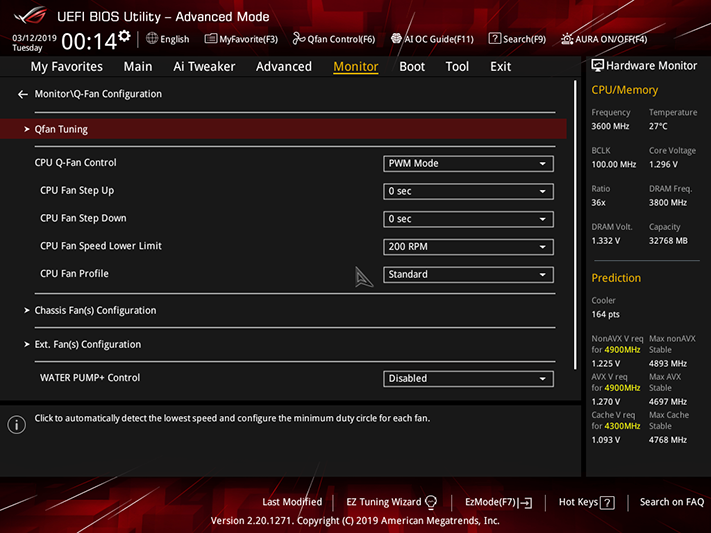
Task: Click the globe language icon
Action: point(152,39)
